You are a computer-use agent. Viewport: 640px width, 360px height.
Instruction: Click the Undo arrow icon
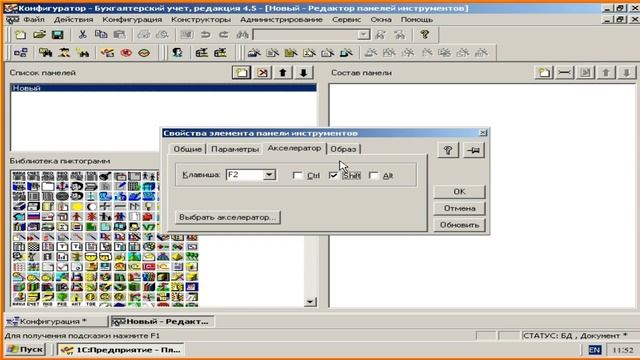pos(205,35)
